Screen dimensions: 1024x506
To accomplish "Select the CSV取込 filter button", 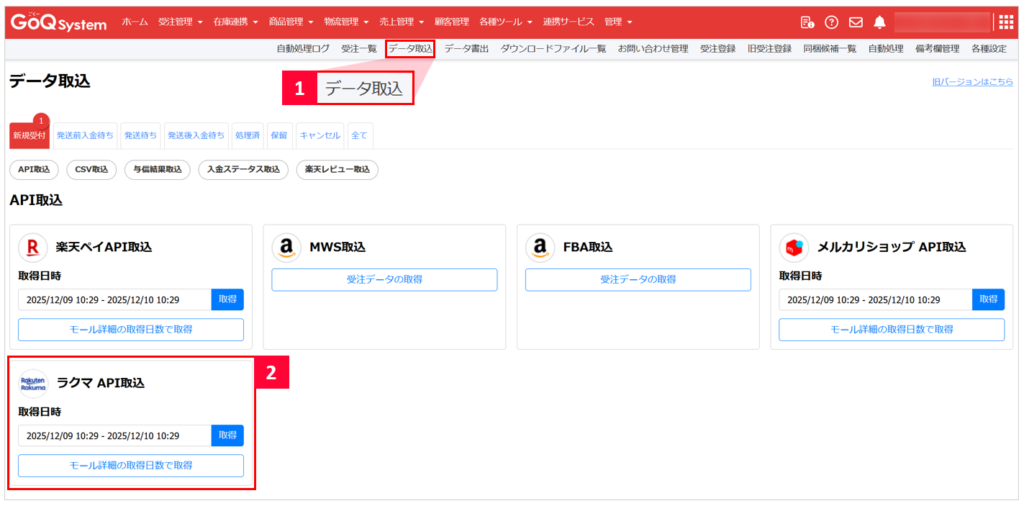I will (92, 170).
